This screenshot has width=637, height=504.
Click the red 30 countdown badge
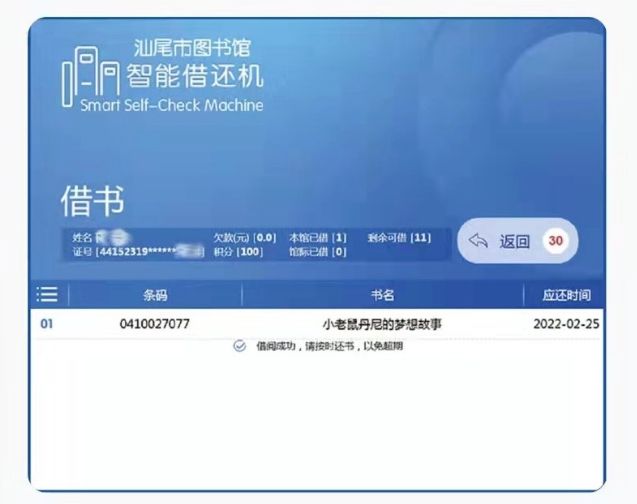pos(555,241)
